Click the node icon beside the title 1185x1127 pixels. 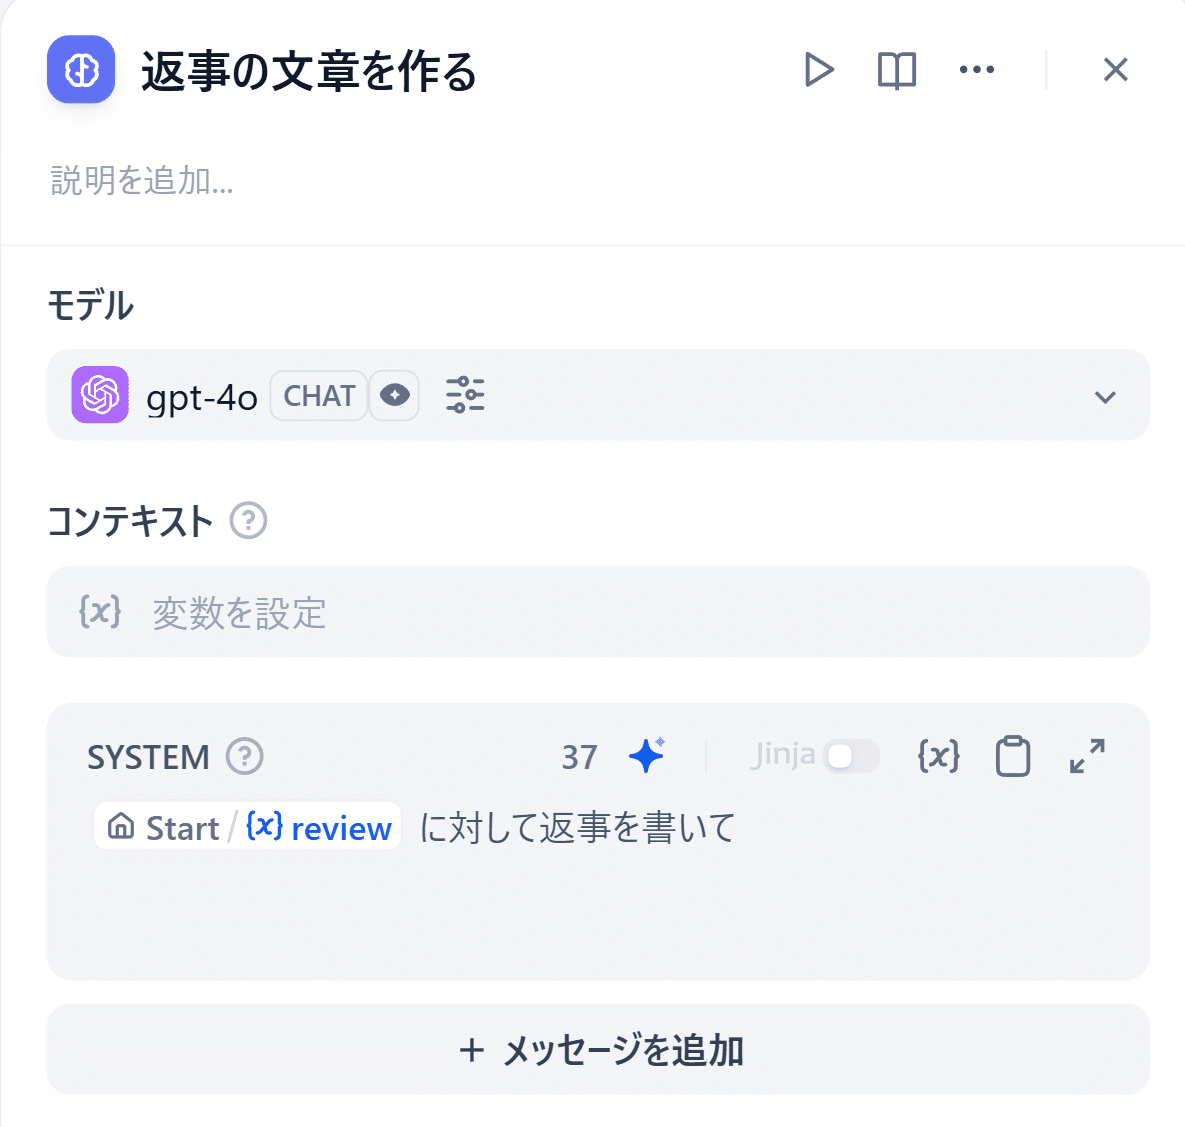pos(81,70)
